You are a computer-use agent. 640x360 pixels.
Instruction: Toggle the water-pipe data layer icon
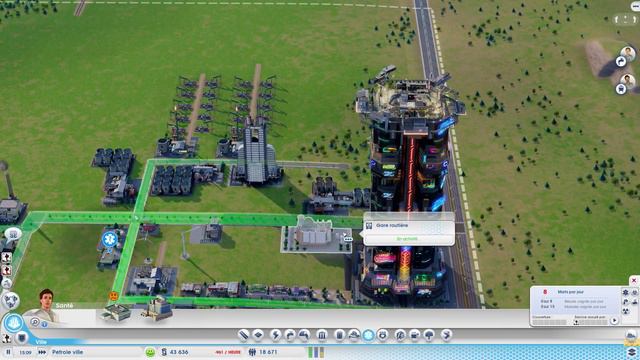626,302
